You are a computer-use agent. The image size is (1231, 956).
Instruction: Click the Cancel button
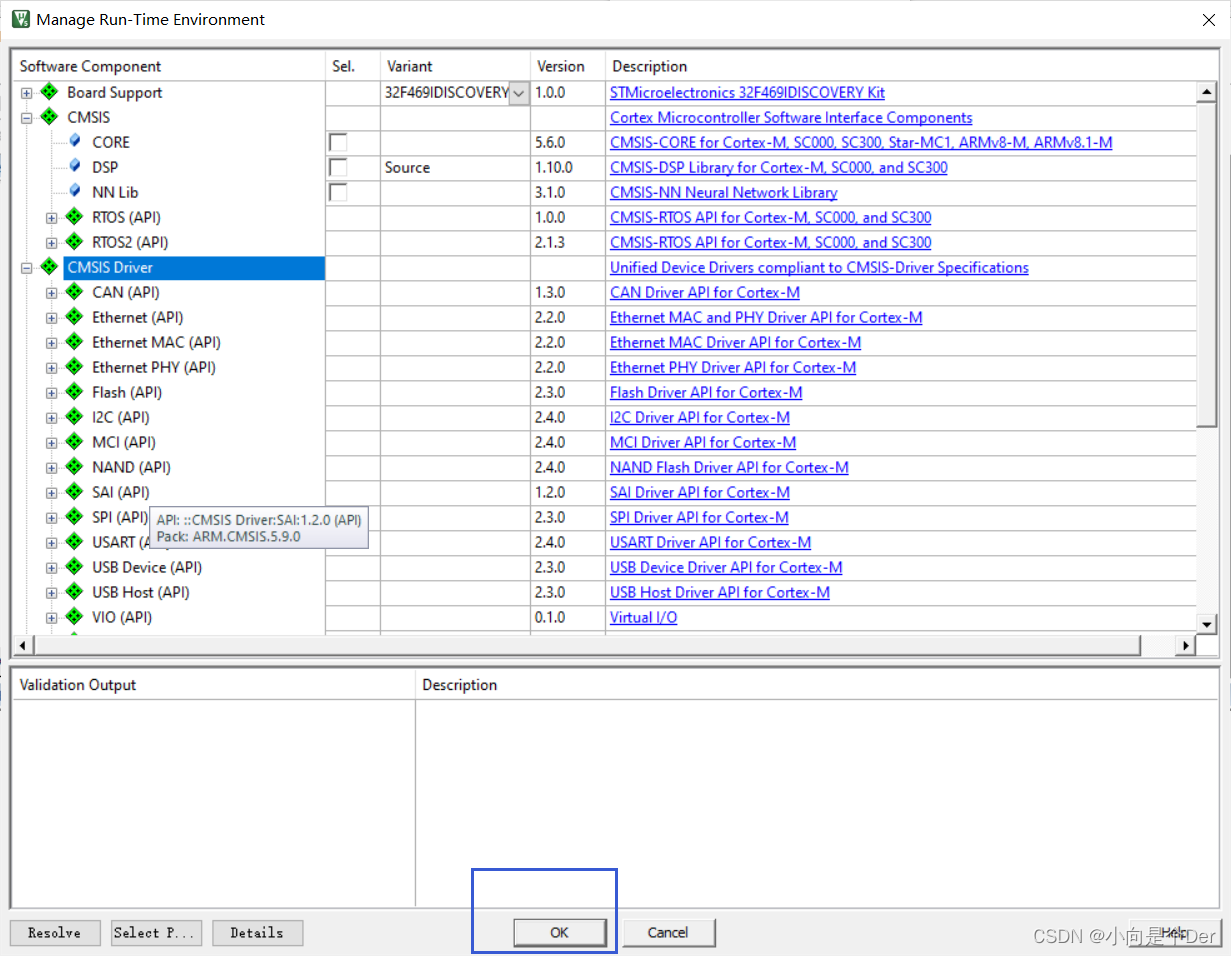(668, 932)
